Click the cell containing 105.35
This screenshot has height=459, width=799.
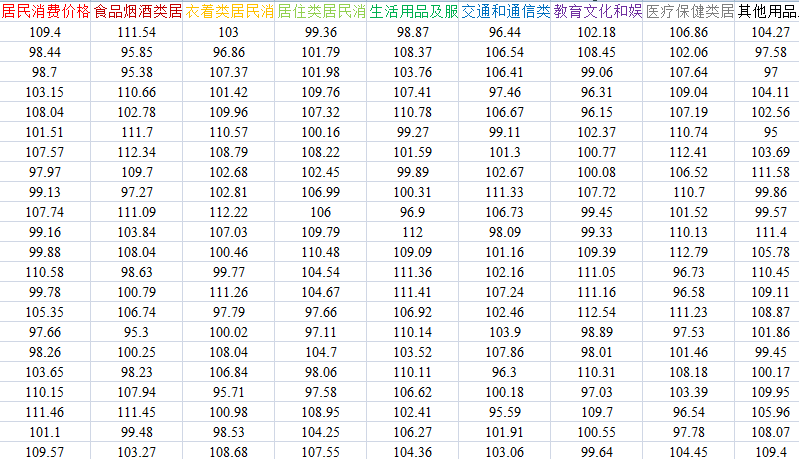coord(45,312)
